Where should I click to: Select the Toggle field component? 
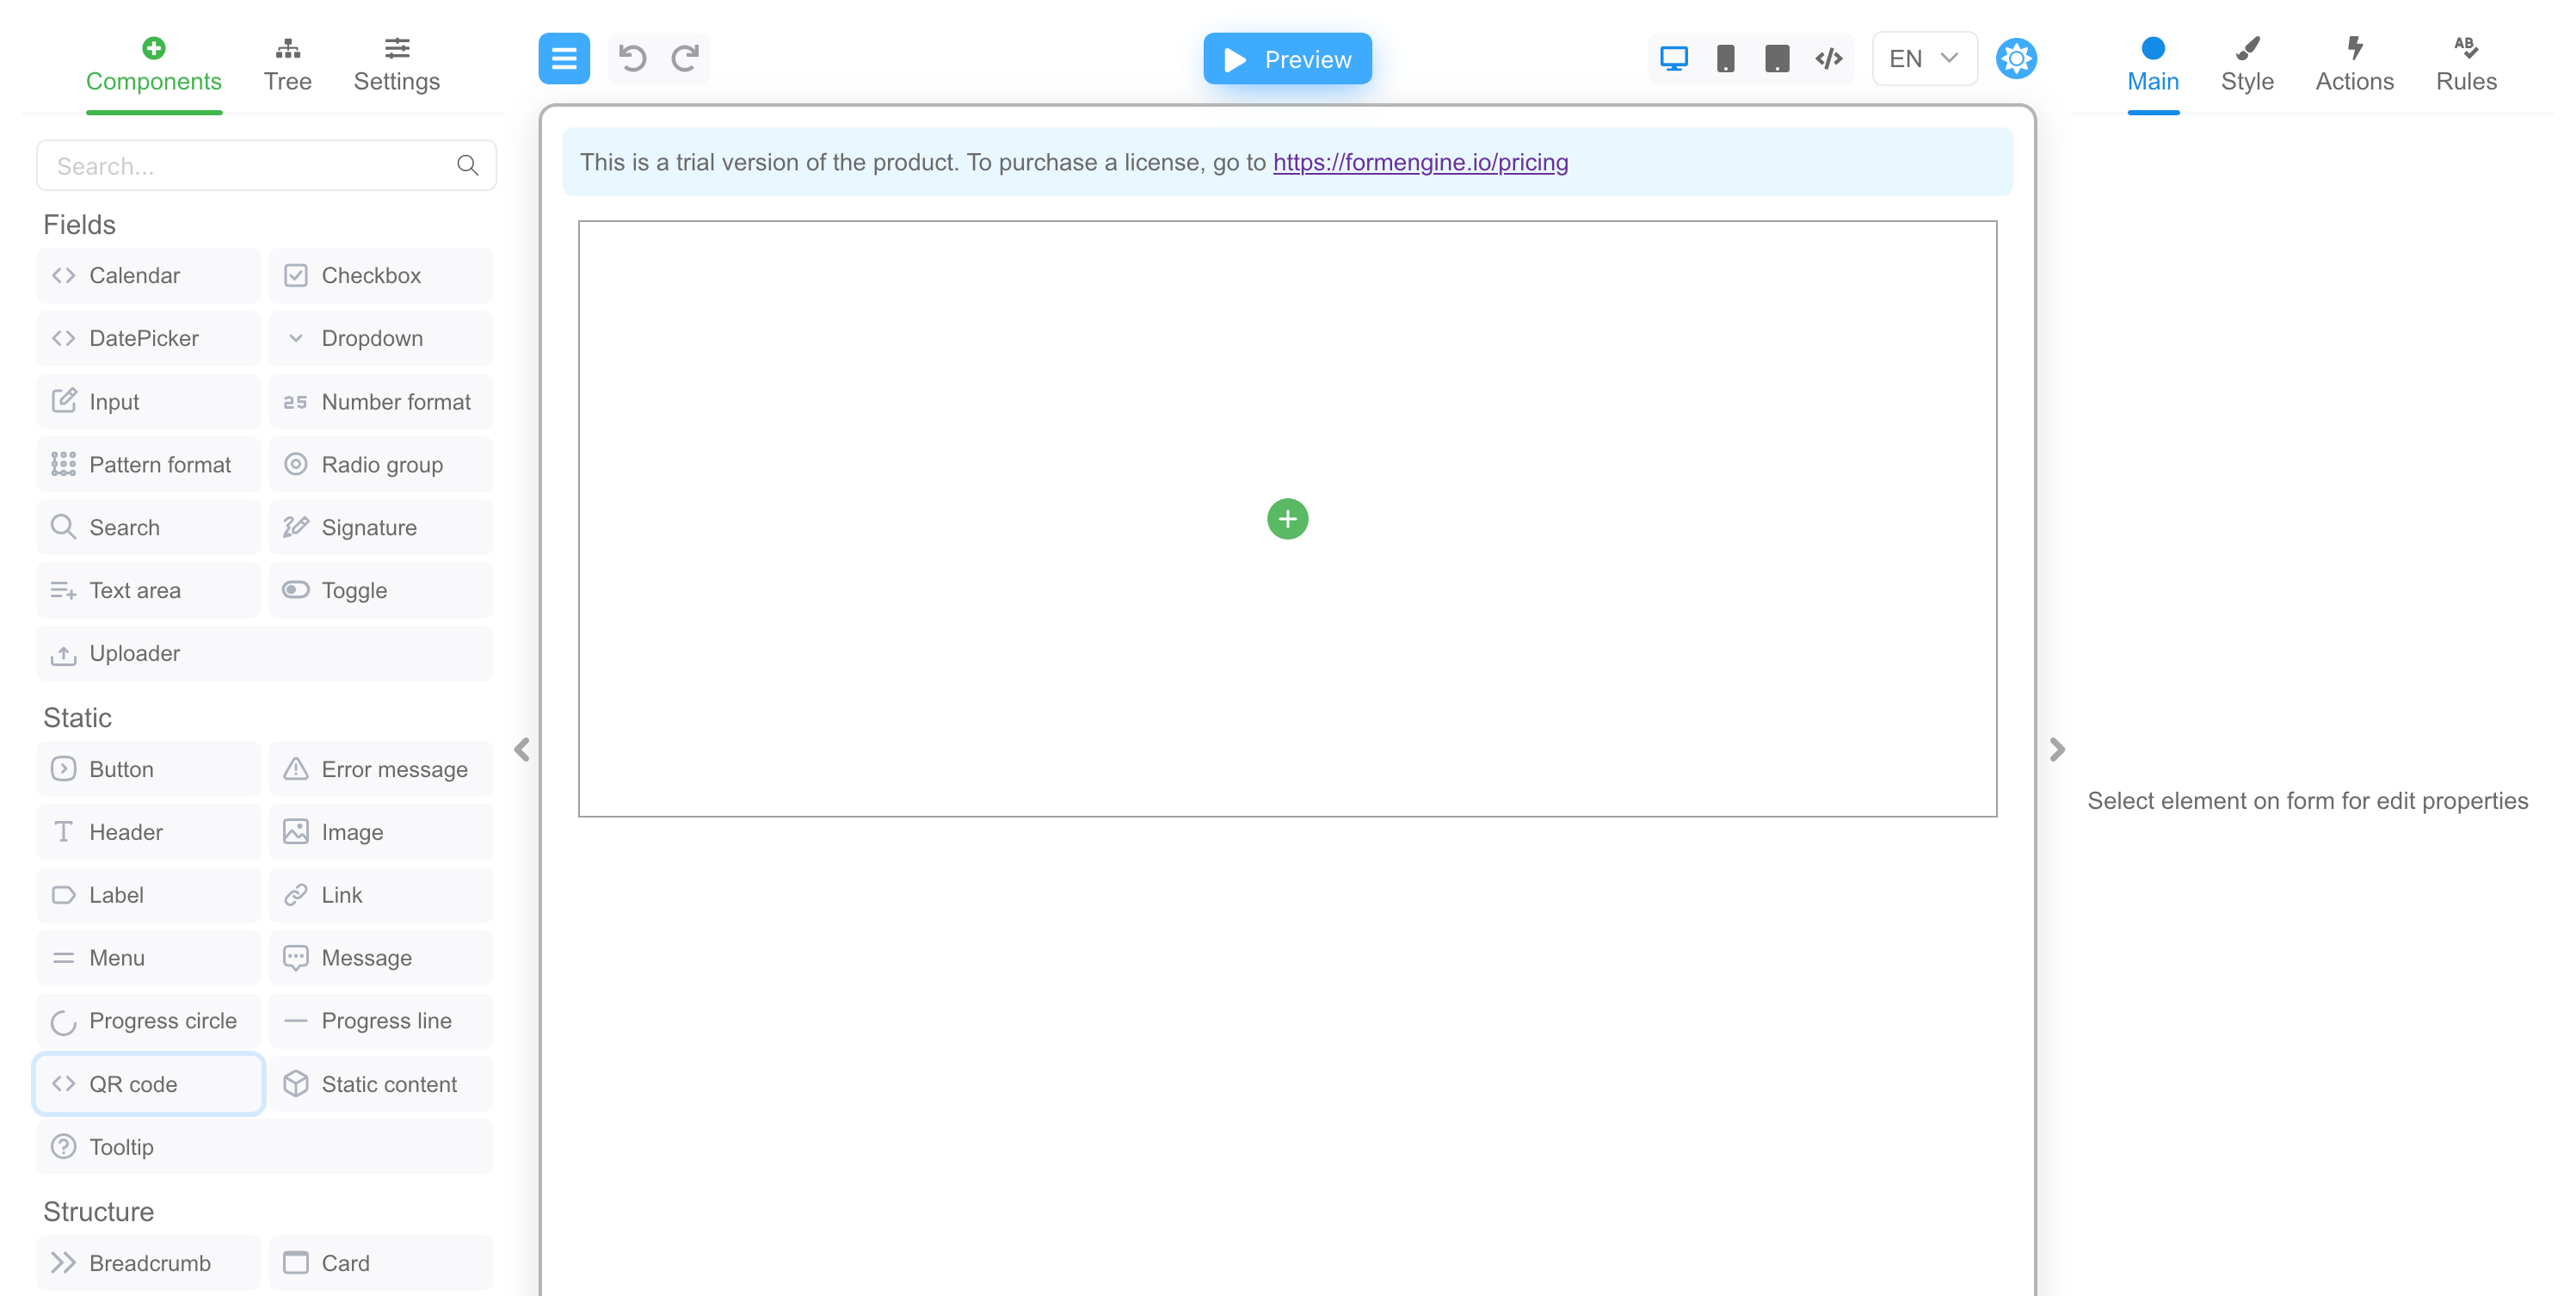[354, 590]
